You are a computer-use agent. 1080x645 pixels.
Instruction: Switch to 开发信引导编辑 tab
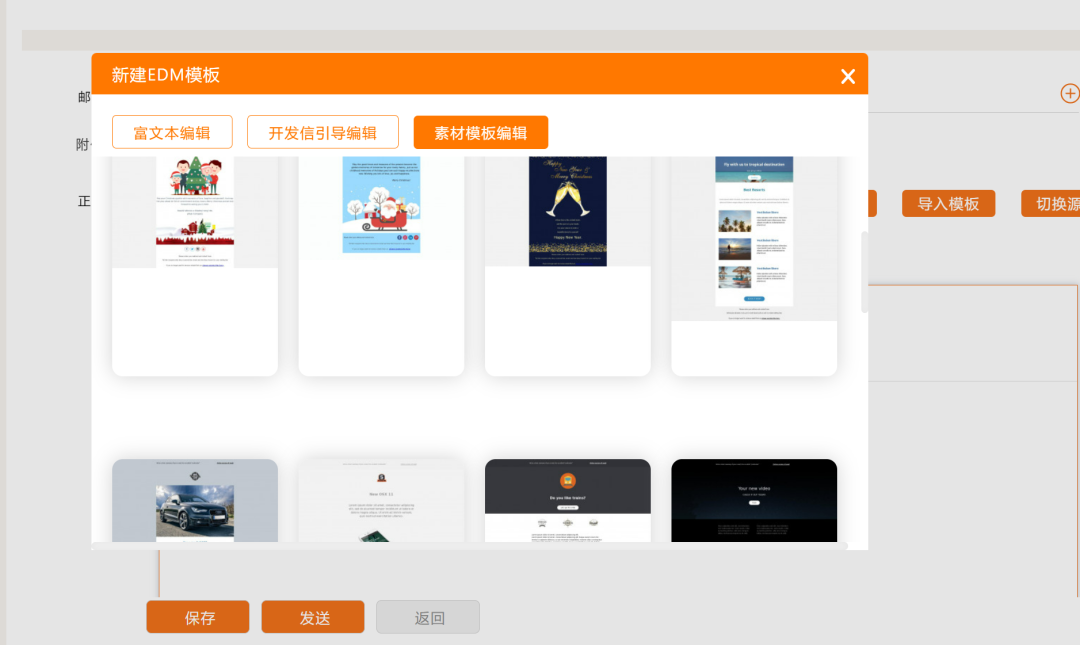[322, 132]
